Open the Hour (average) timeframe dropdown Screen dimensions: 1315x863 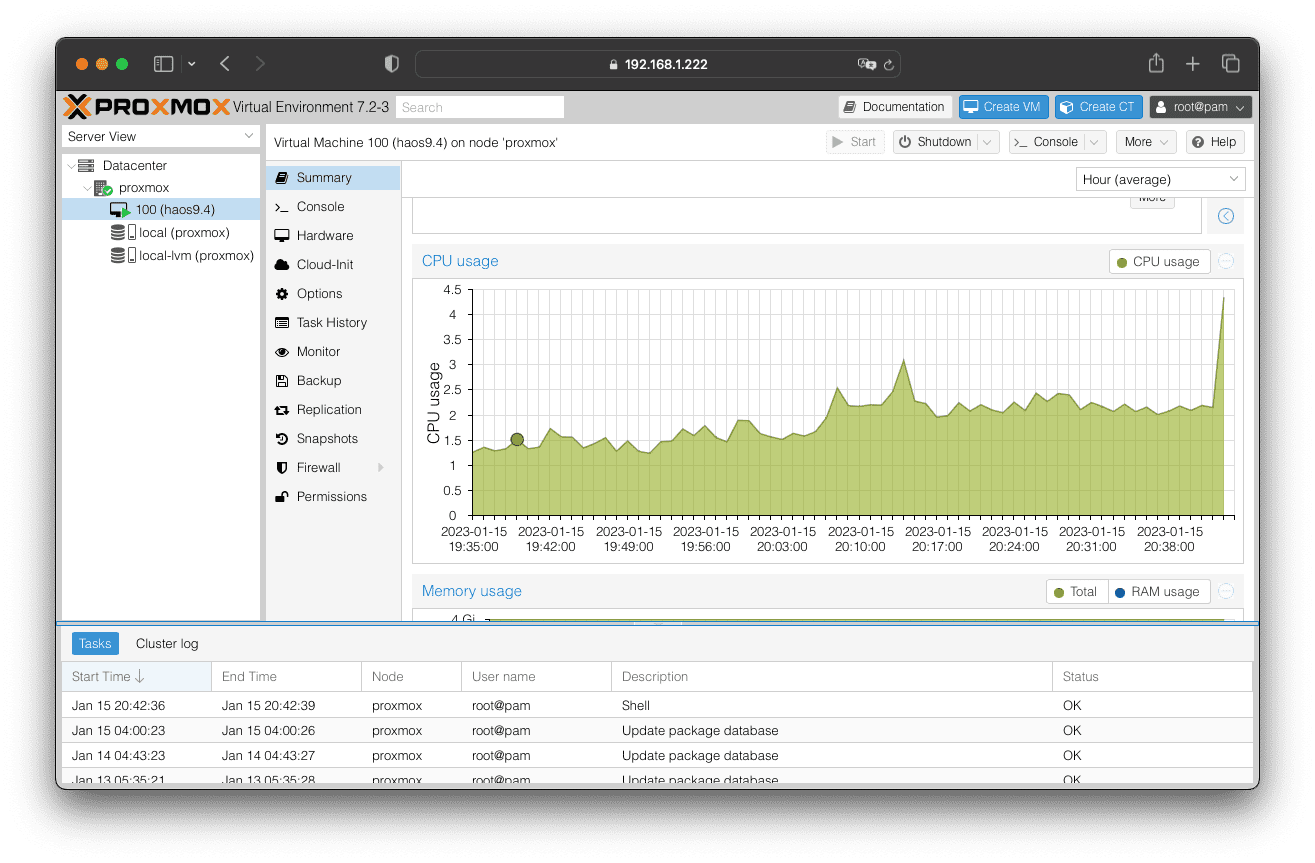[1160, 180]
